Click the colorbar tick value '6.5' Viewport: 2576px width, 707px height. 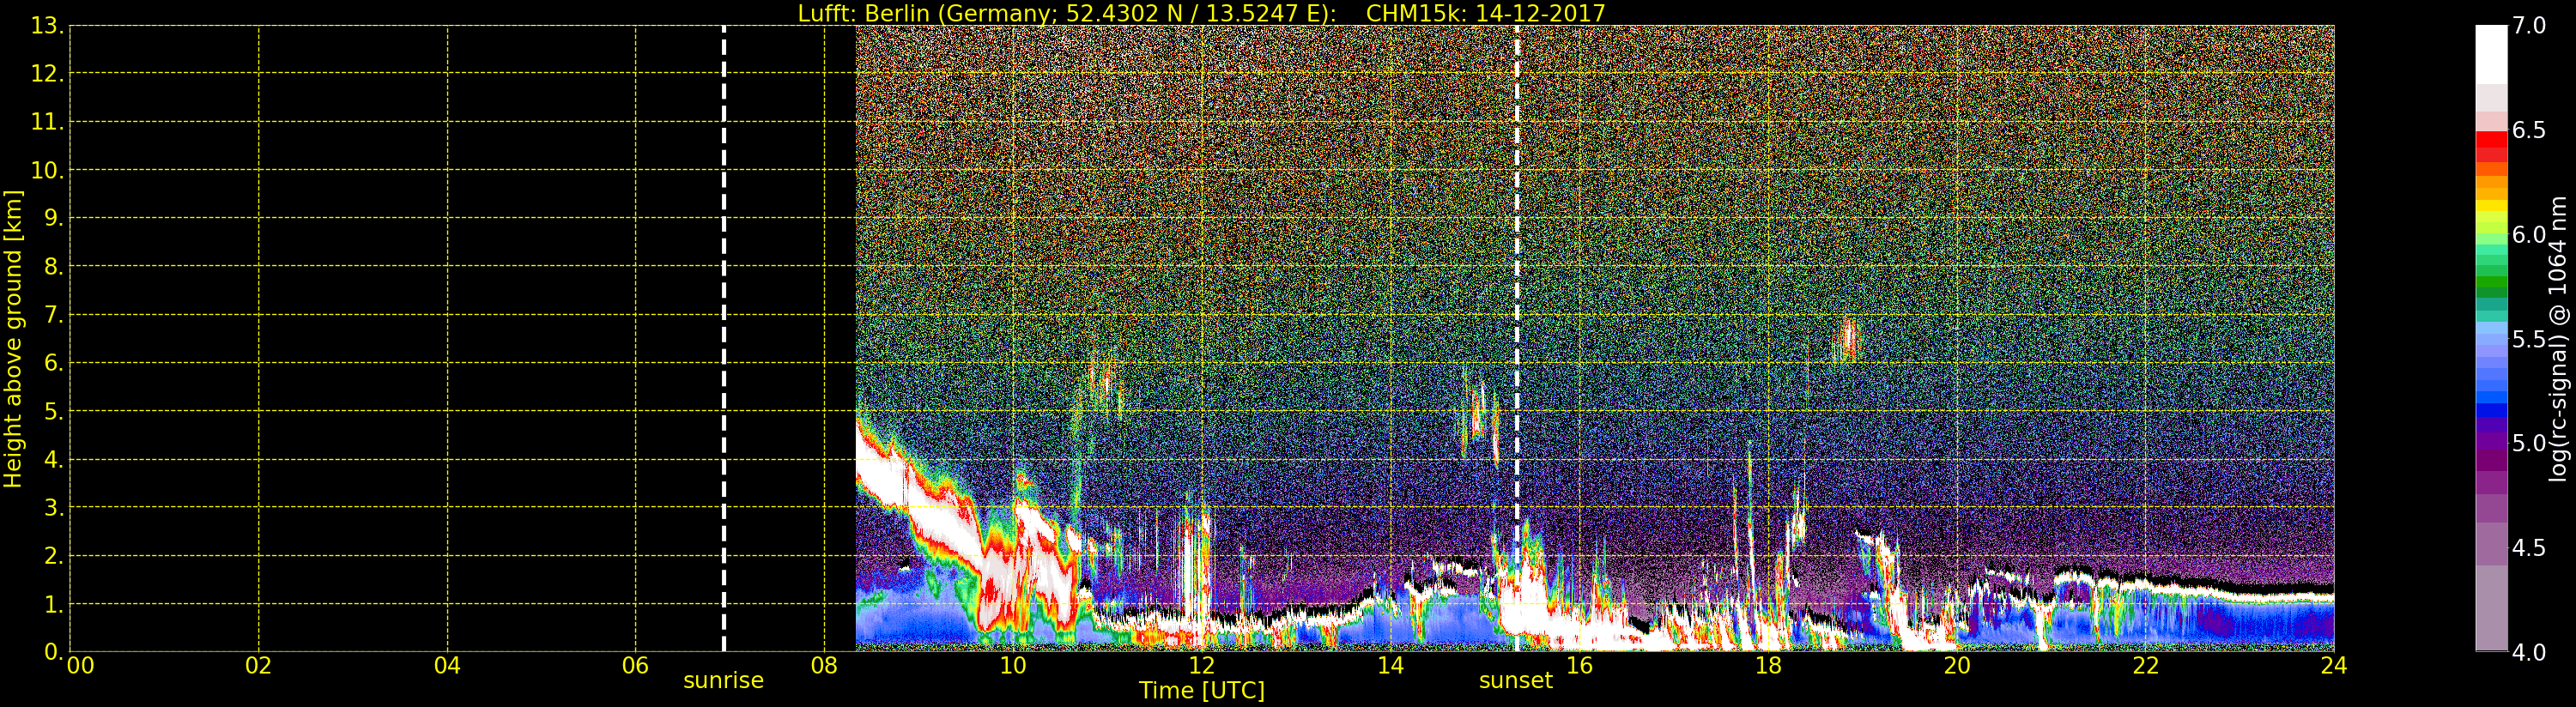2529,130
